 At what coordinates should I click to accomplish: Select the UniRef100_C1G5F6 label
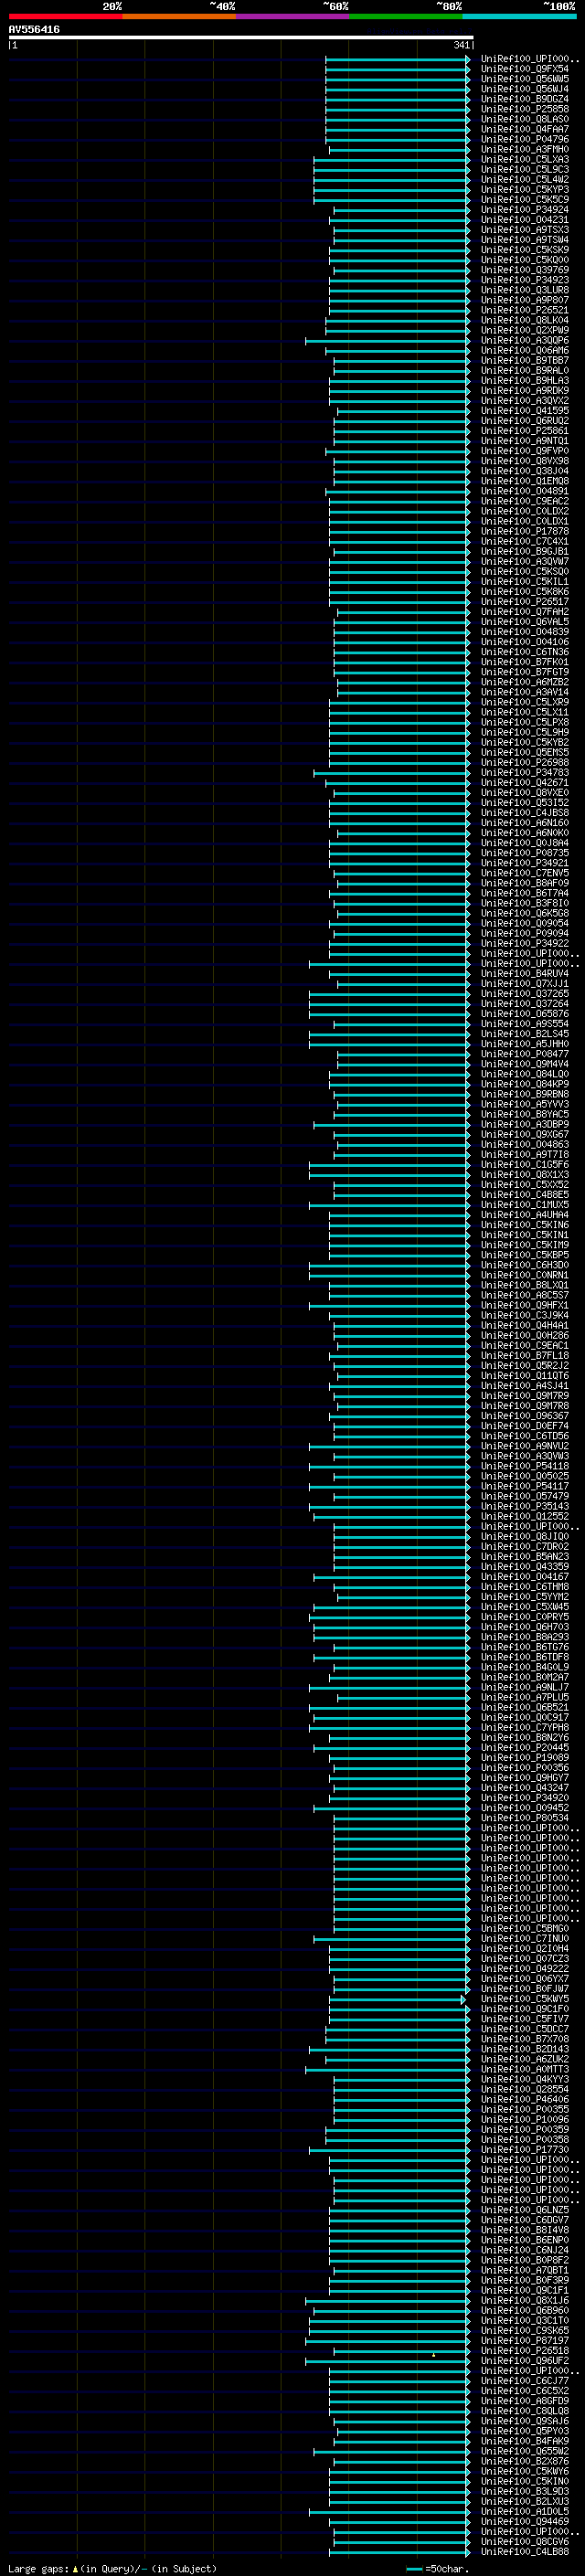pyautogui.click(x=525, y=1164)
